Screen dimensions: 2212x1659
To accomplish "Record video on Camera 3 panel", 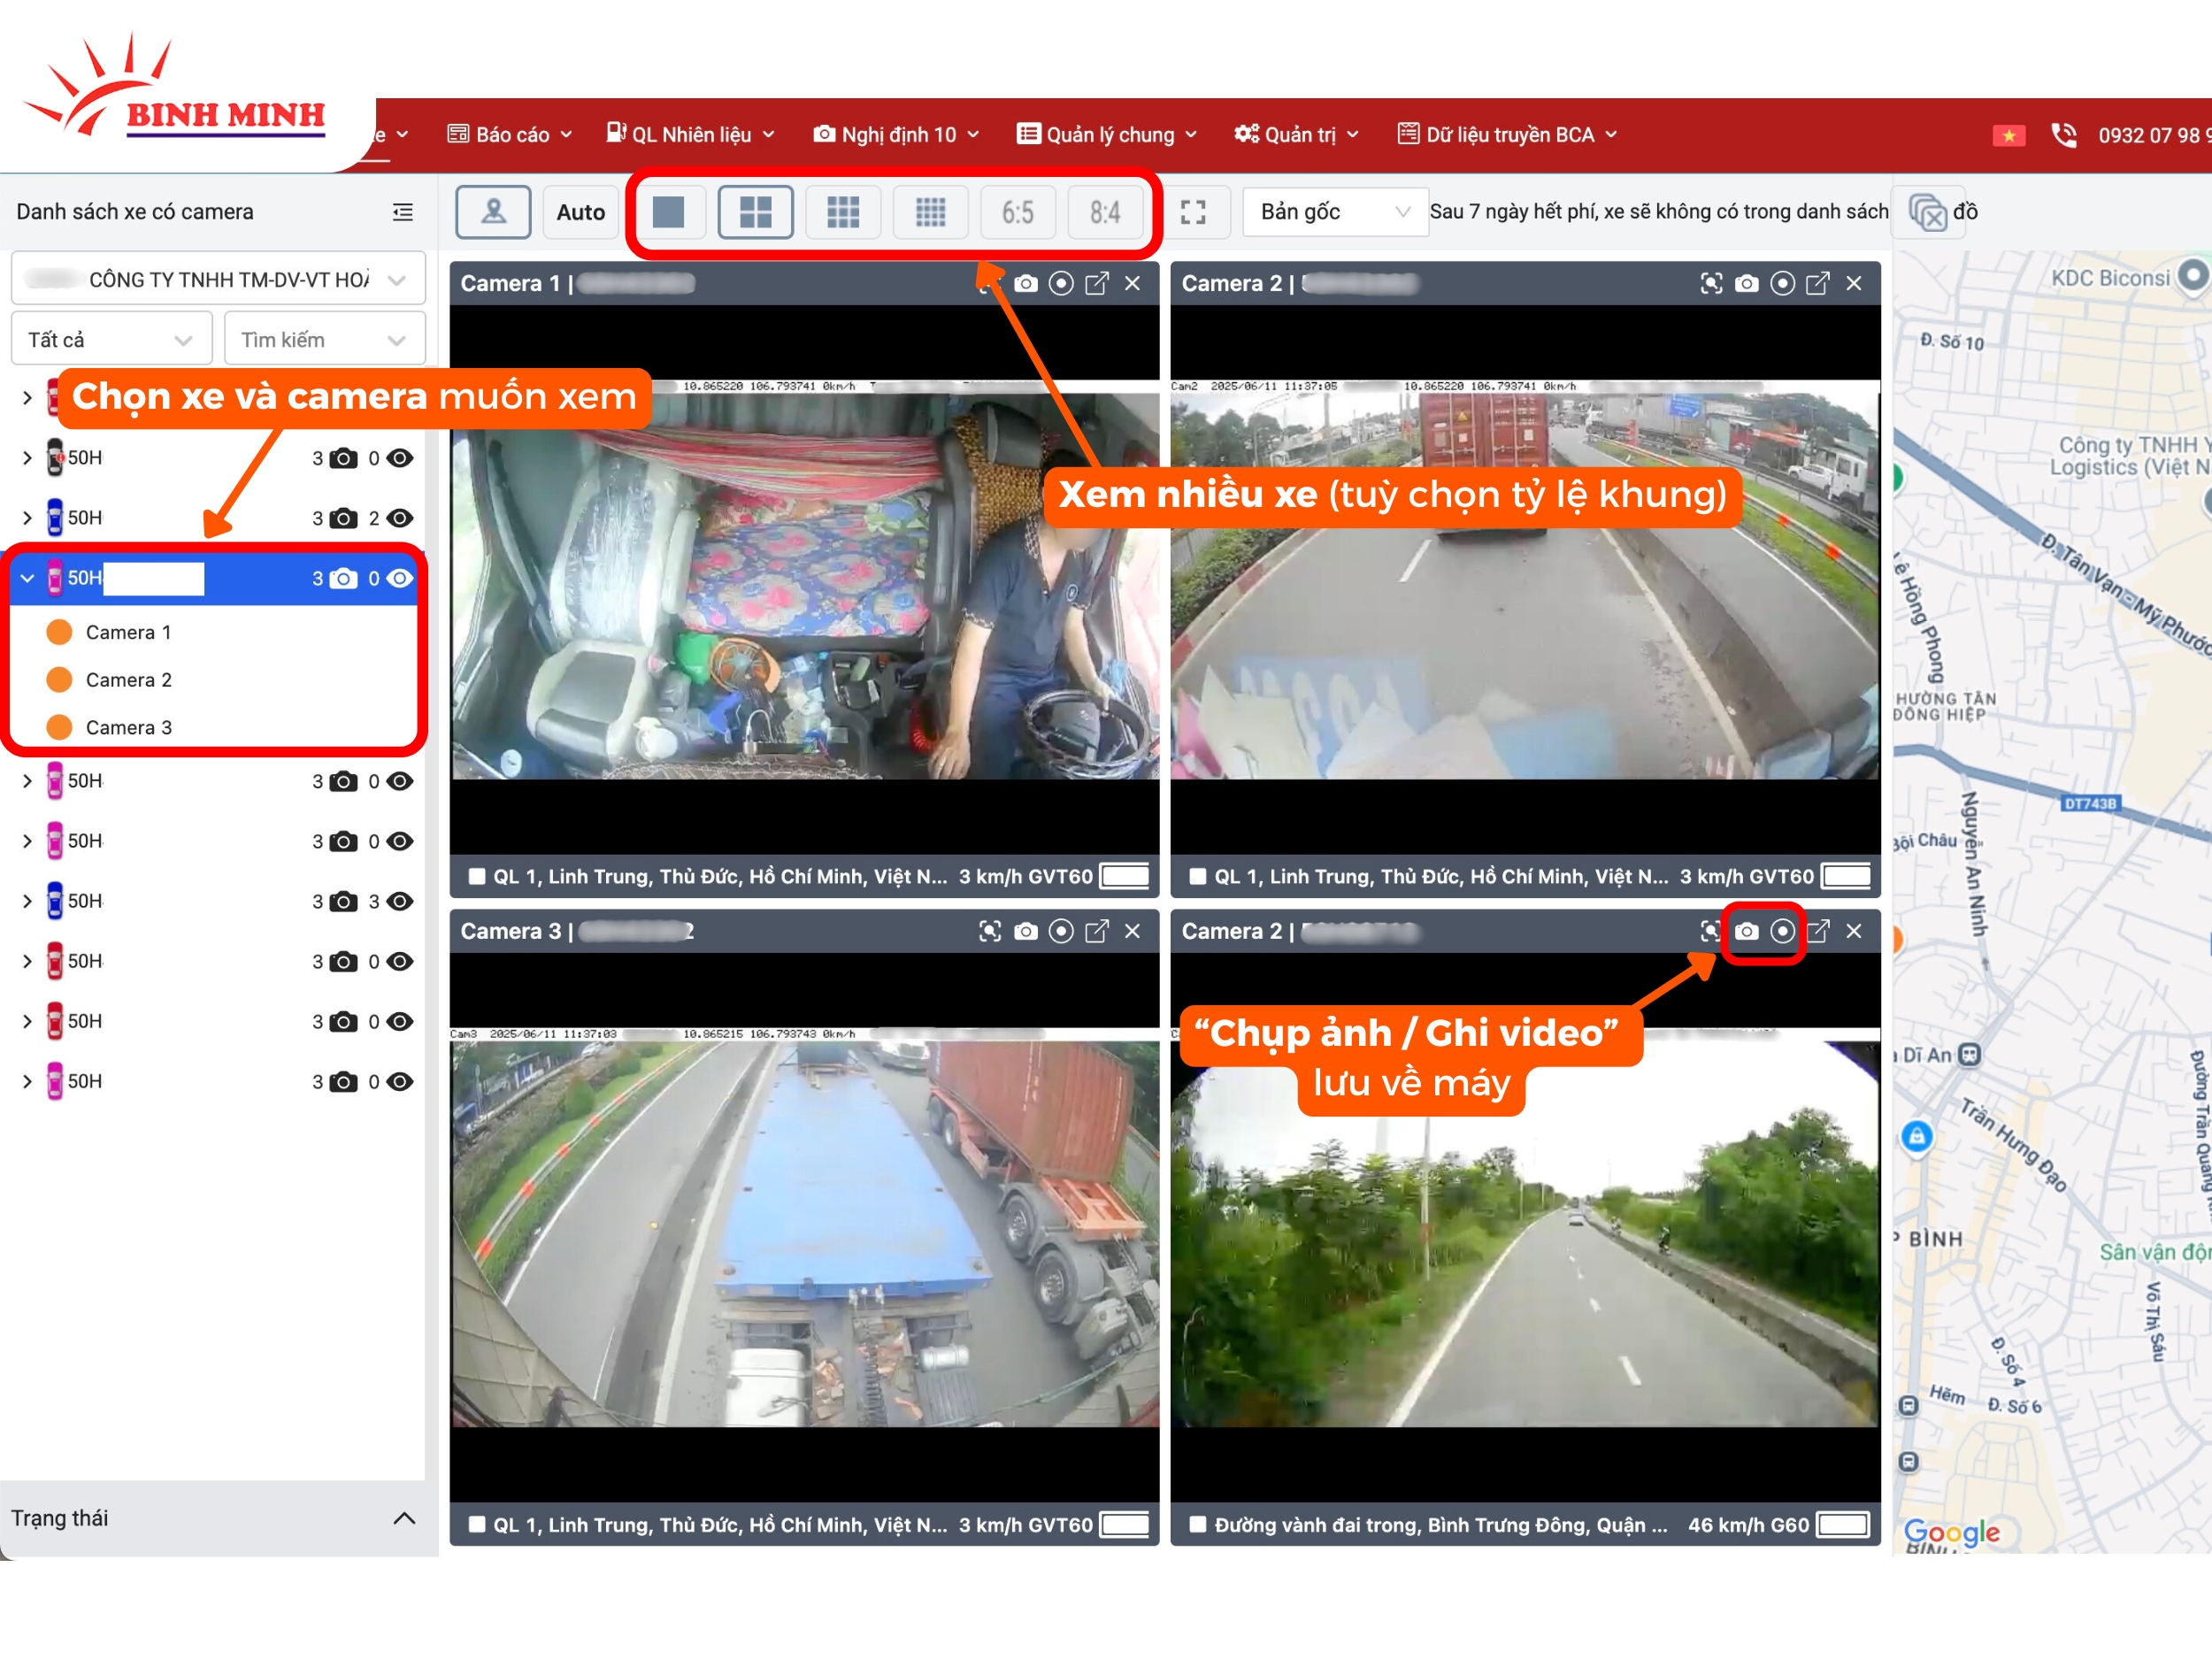I will [x=1061, y=932].
